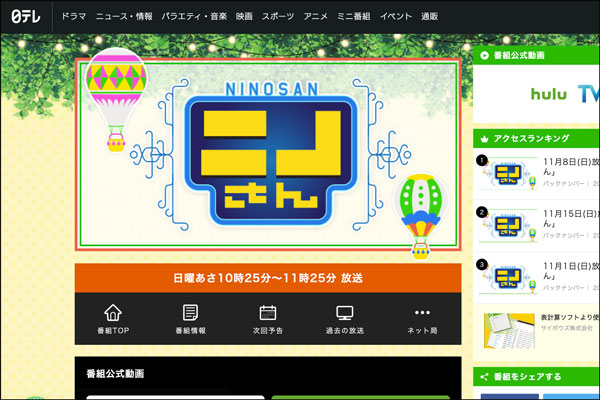
Task: Open rank 1 11月8日 episode thumbnail
Action: [513, 173]
